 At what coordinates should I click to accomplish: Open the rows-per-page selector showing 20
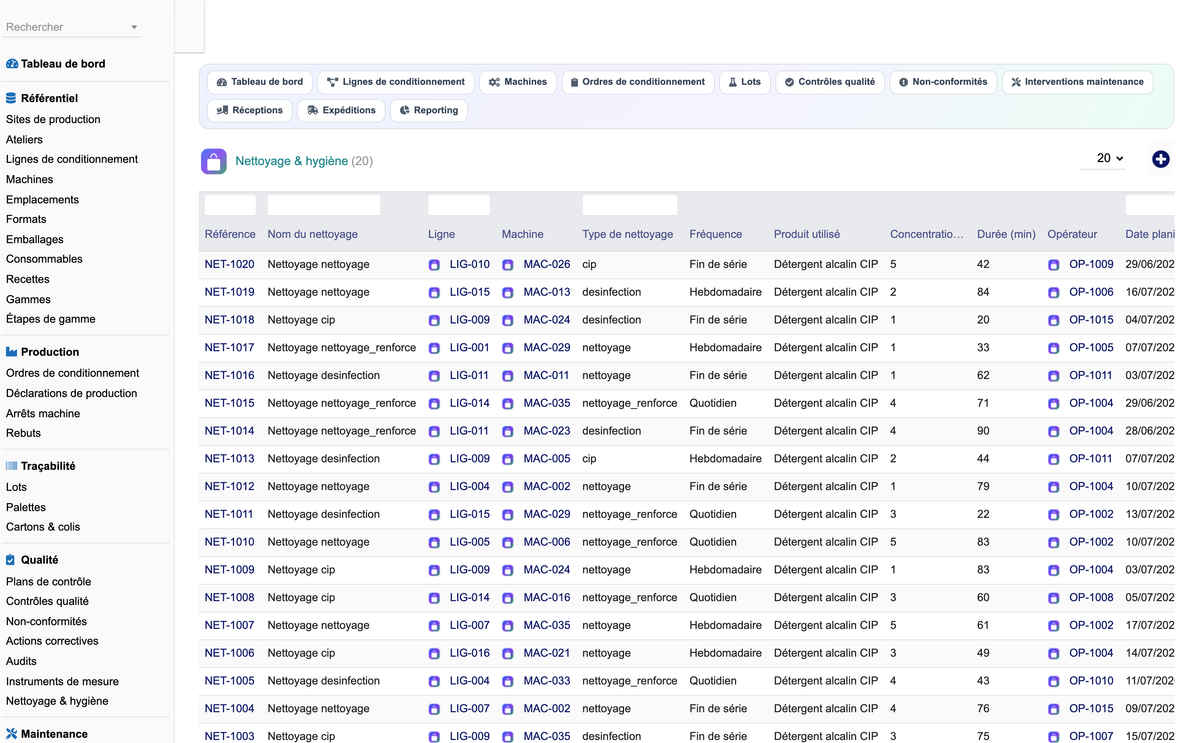point(1103,158)
